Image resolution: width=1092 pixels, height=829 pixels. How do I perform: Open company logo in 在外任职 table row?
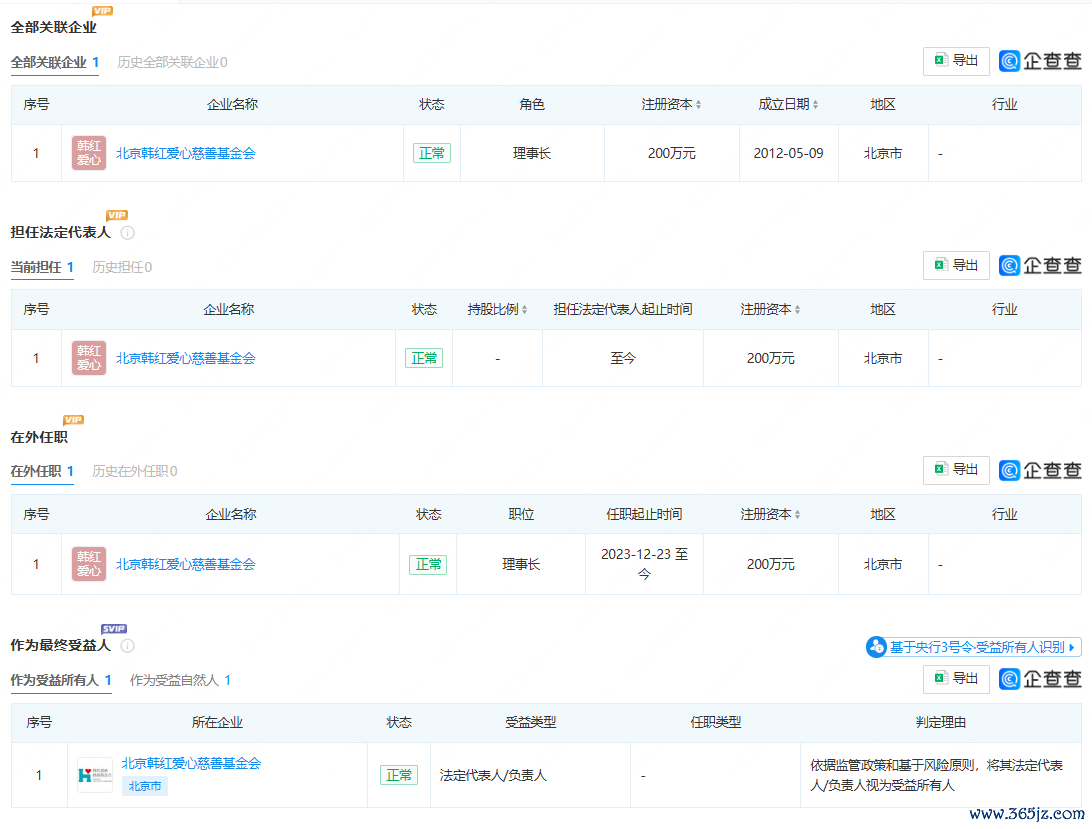click(88, 564)
